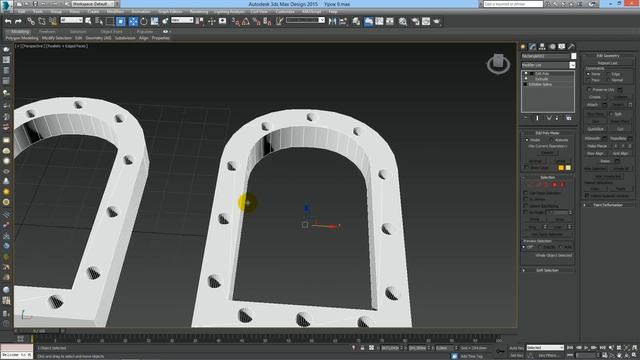Click the QuickSlice button
The image size is (640, 360).
tap(596, 129)
